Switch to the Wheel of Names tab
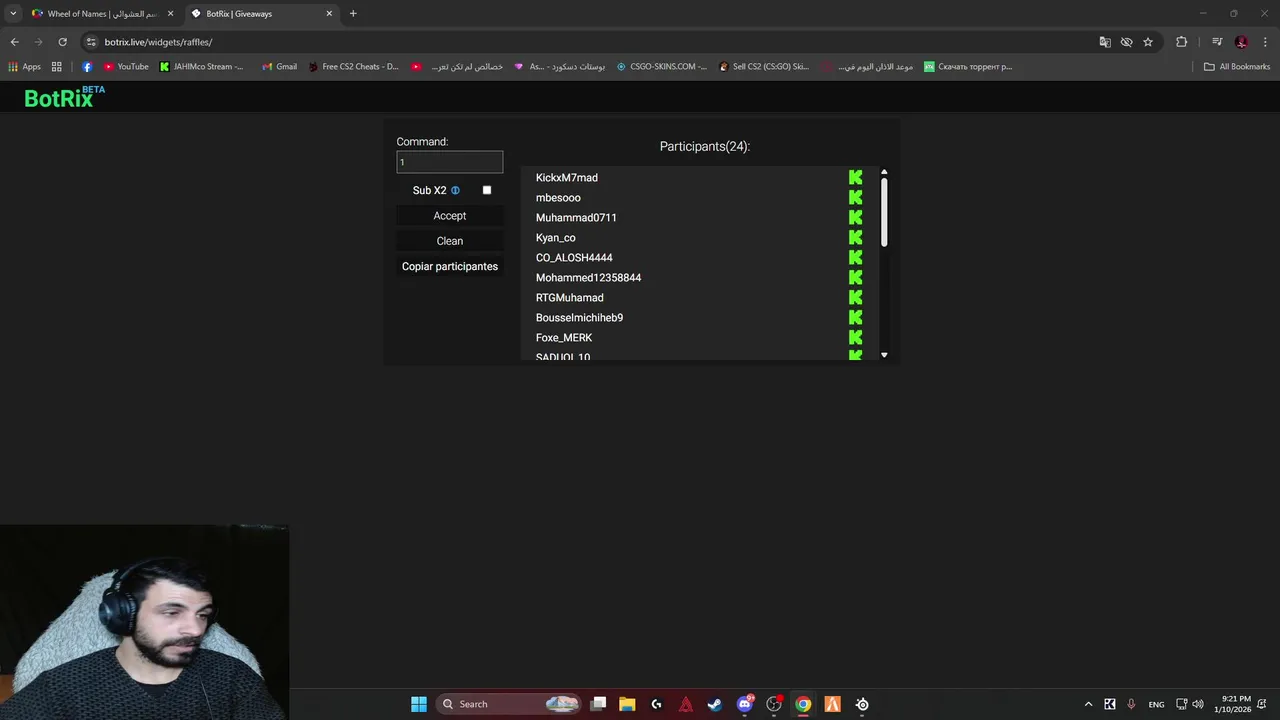This screenshot has width=1280, height=720. 101,14
